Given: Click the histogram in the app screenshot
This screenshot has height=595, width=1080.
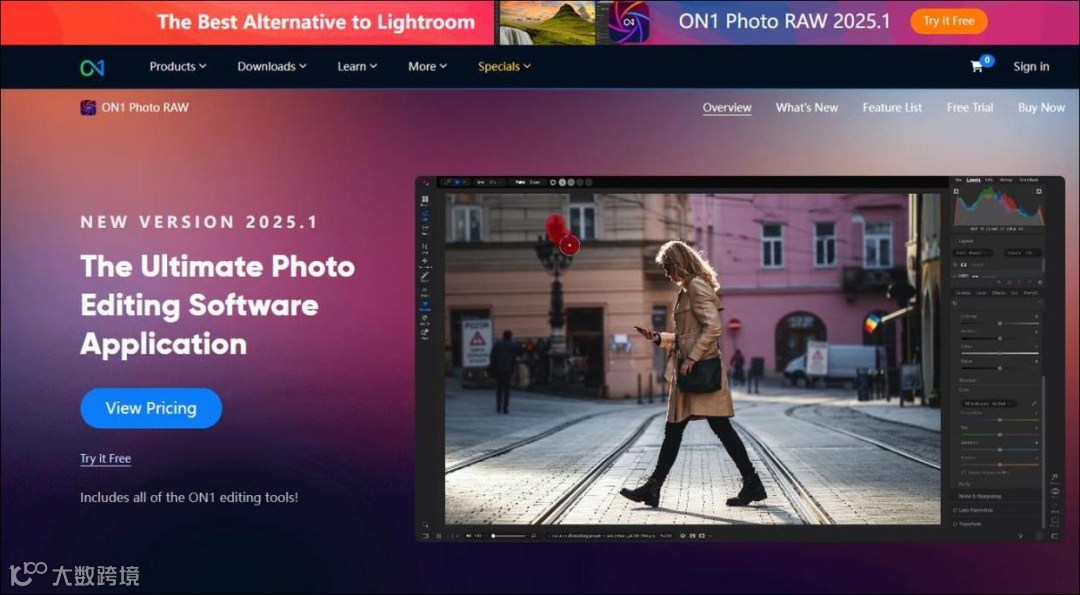Looking at the screenshot, I should point(998,207).
